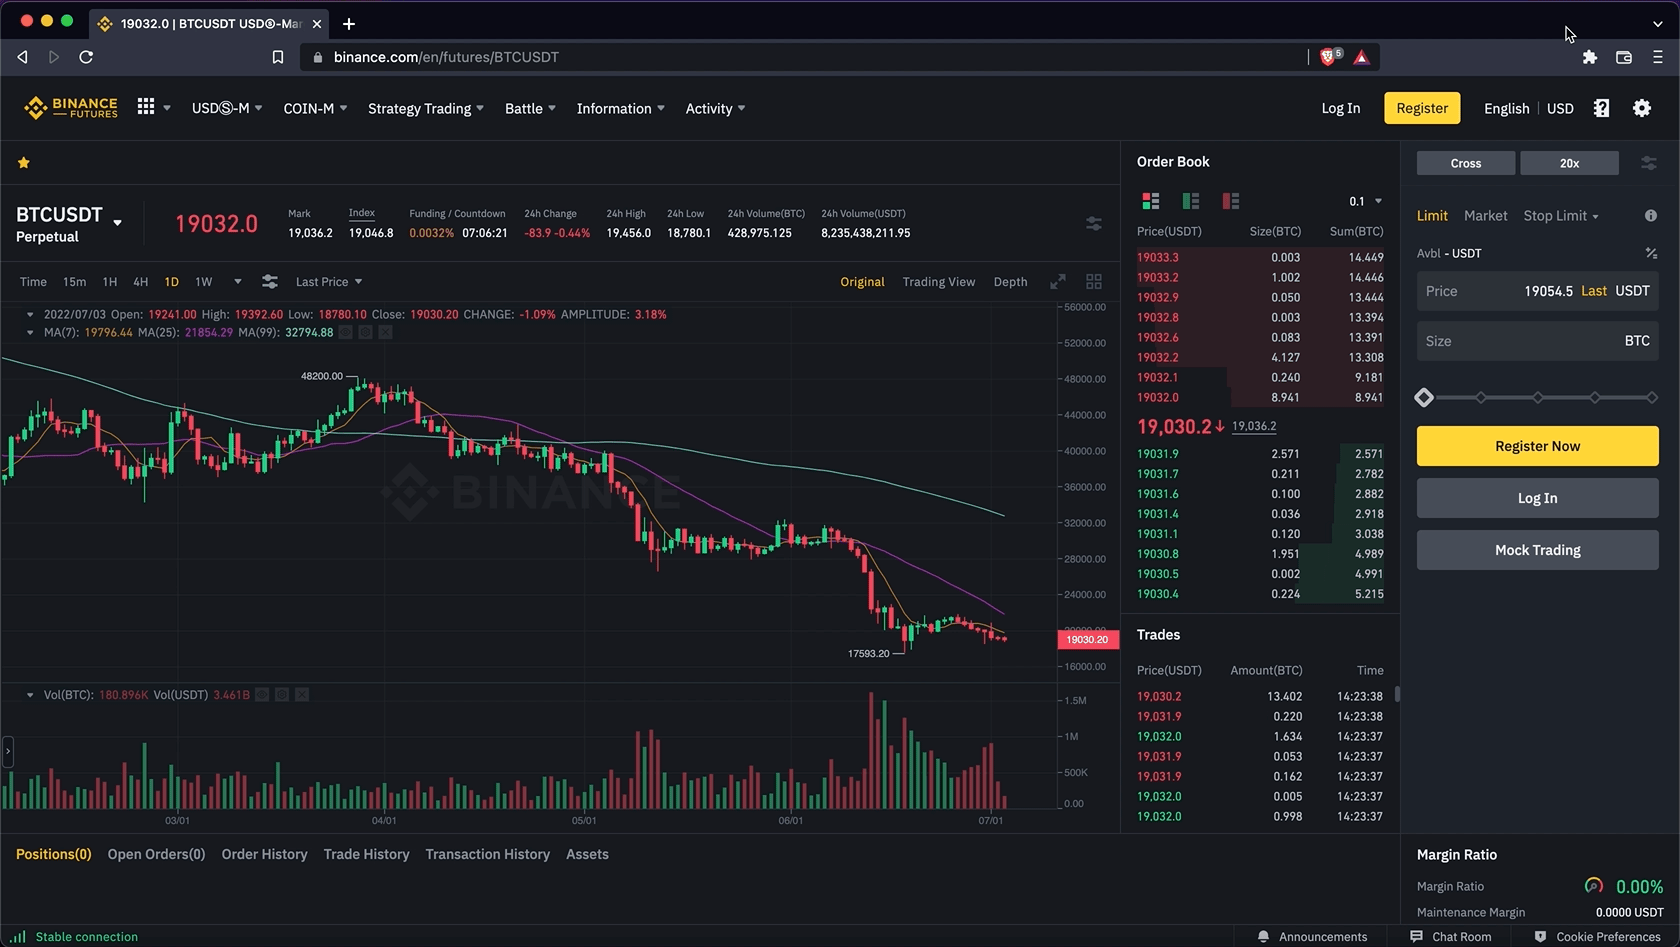Click the Brave Shields lion icon
Image resolution: width=1680 pixels, height=947 pixels.
[1329, 57]
